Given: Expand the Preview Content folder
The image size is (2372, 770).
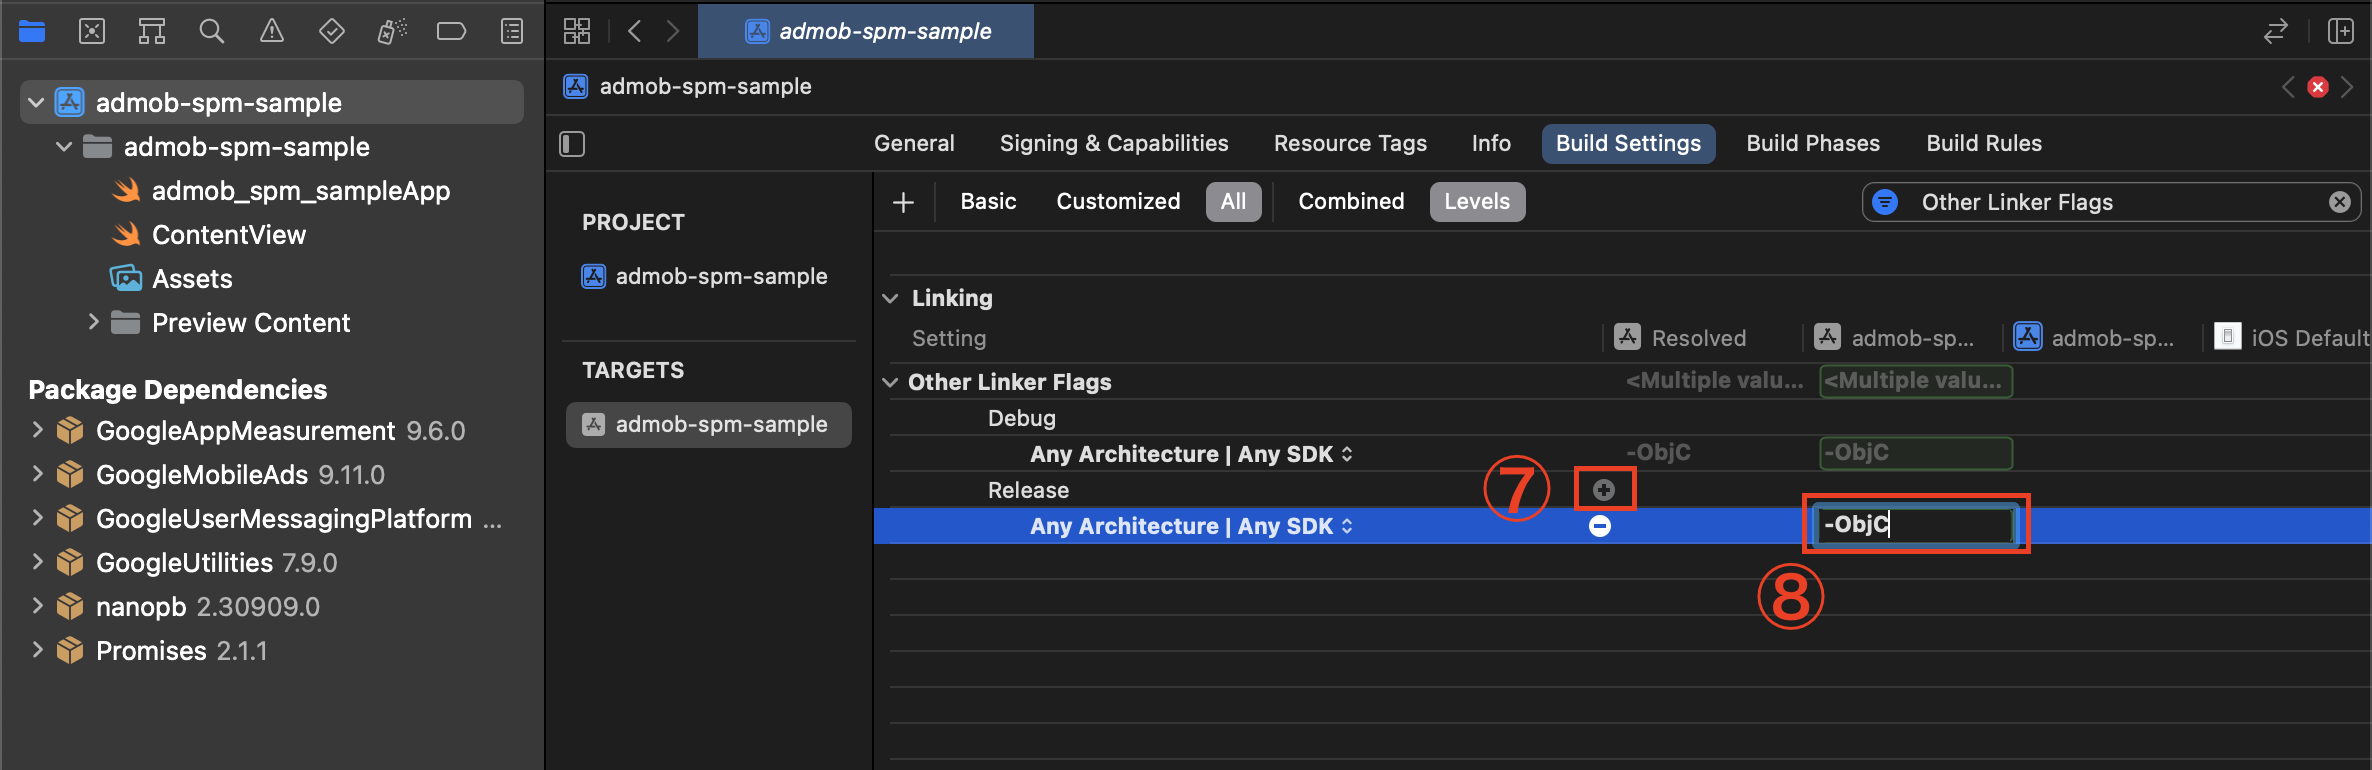Looking at the screenshot, I should (x=93, y=322).
